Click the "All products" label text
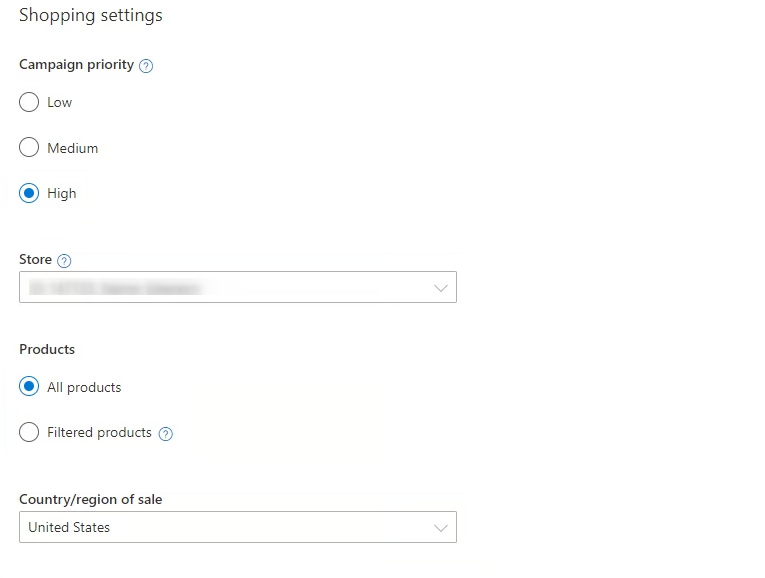Viewport: 765px width, 578px height. click(84, 387)
